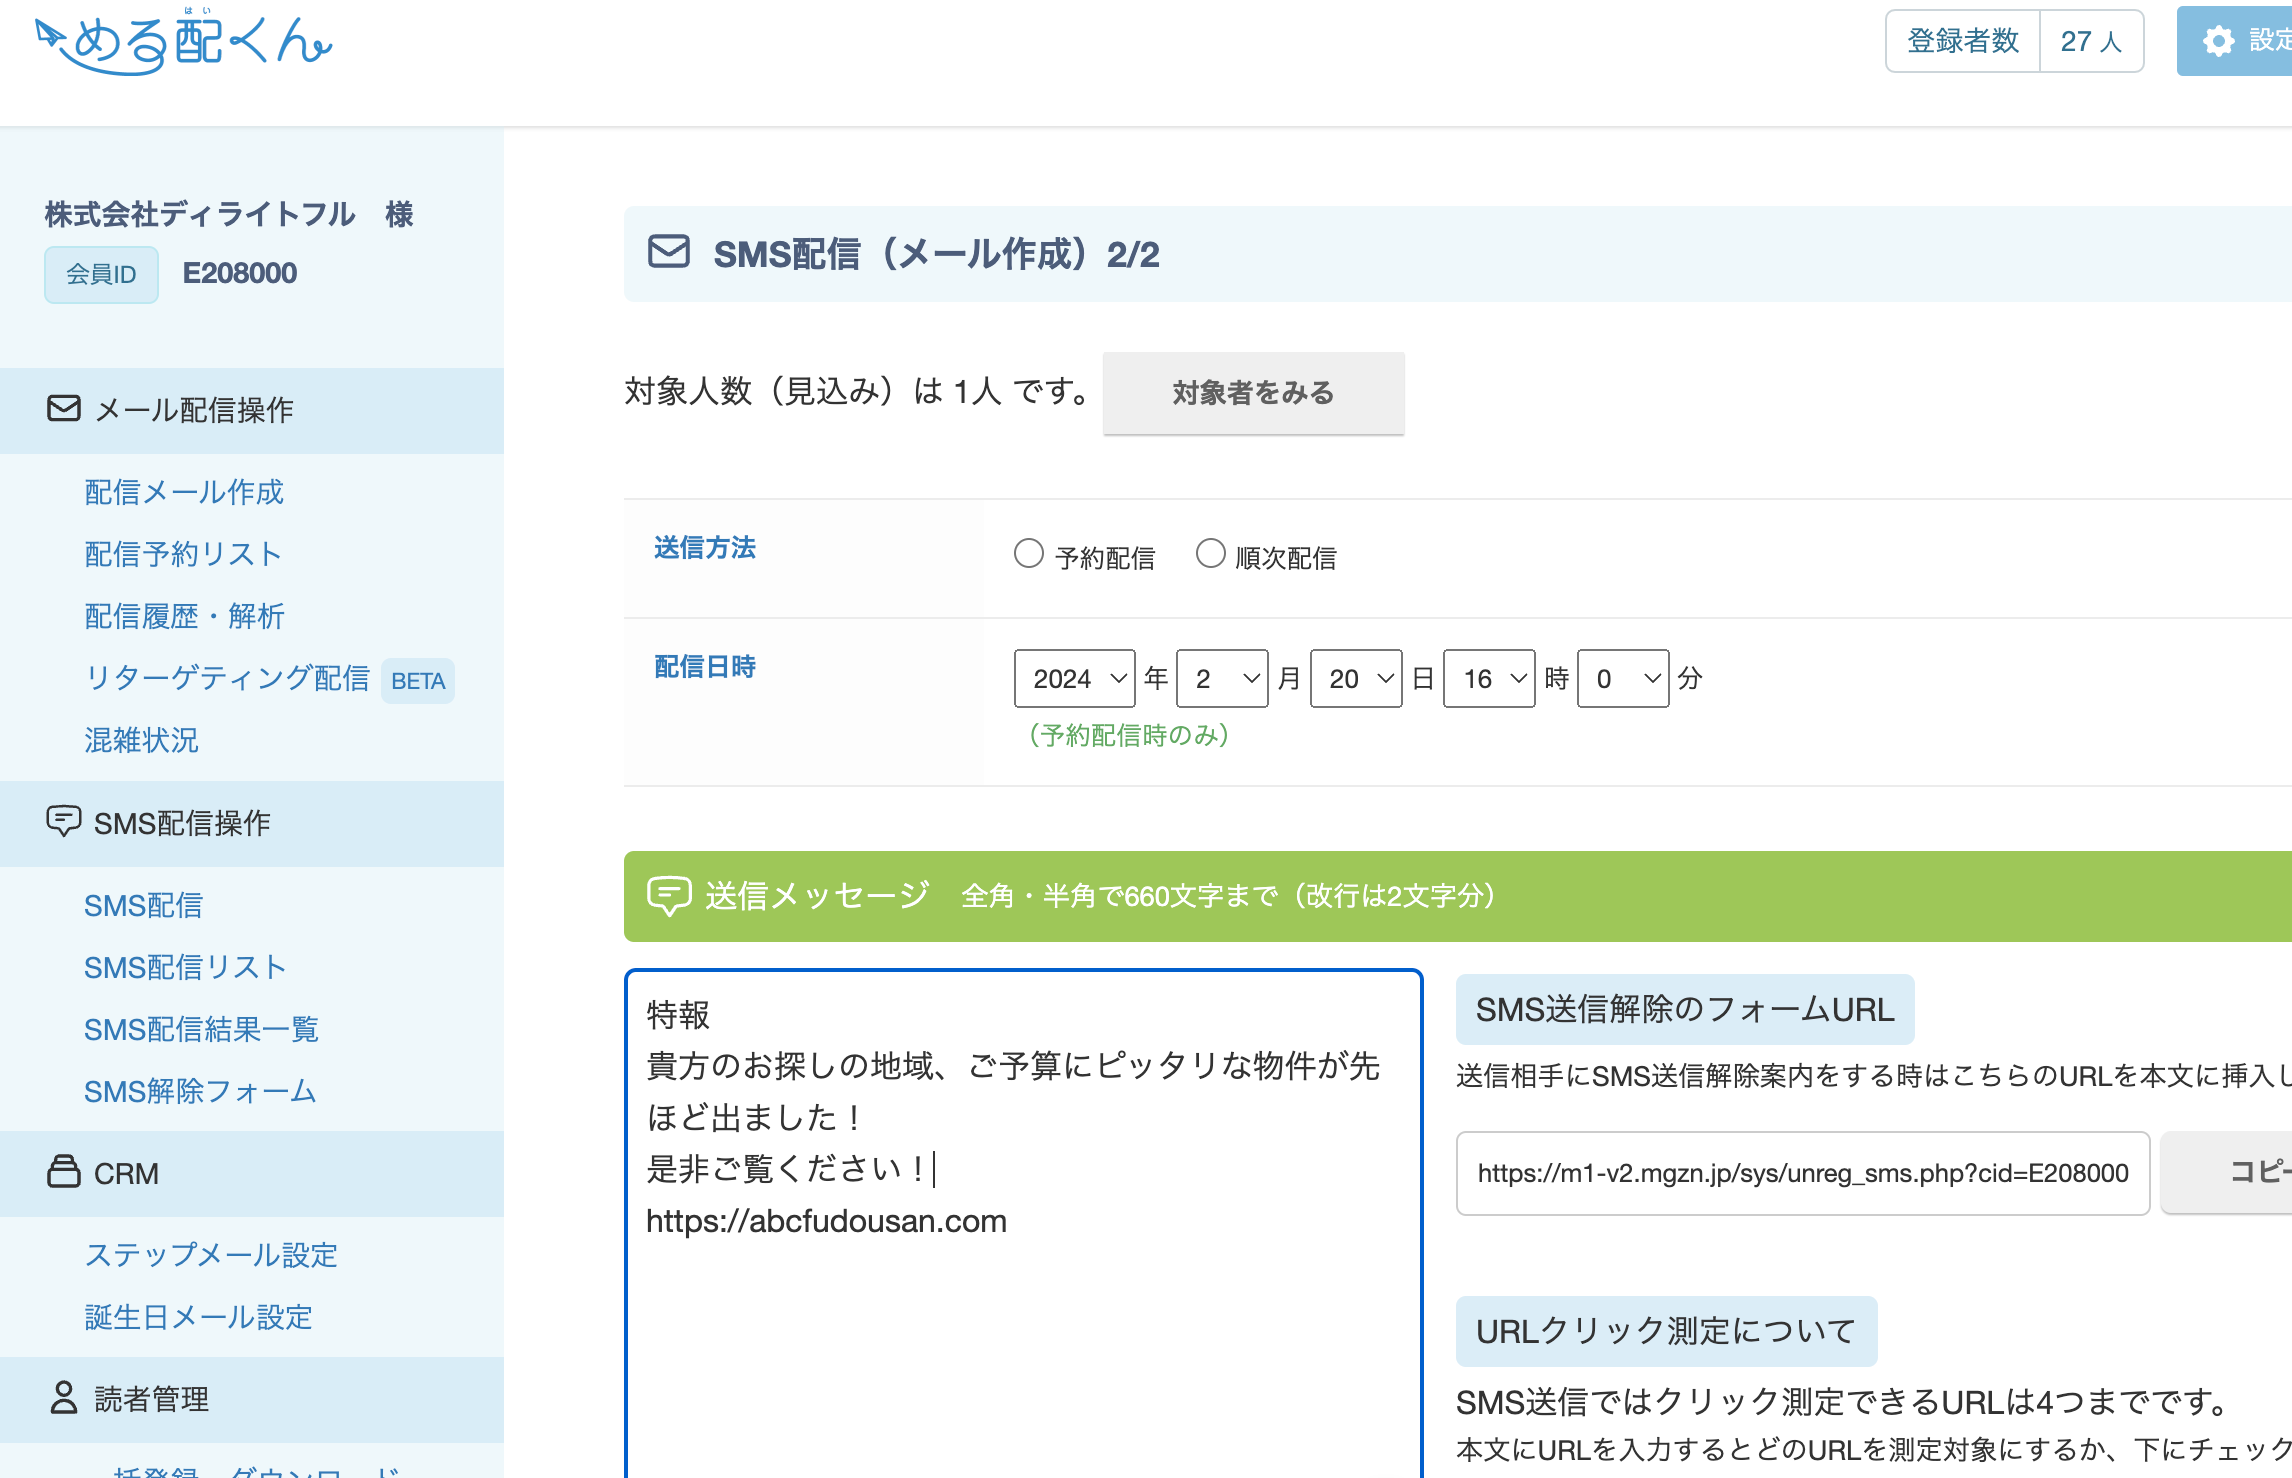Open the year dropdown showing 2024

pyautogui.click(x=1074, y=679)
